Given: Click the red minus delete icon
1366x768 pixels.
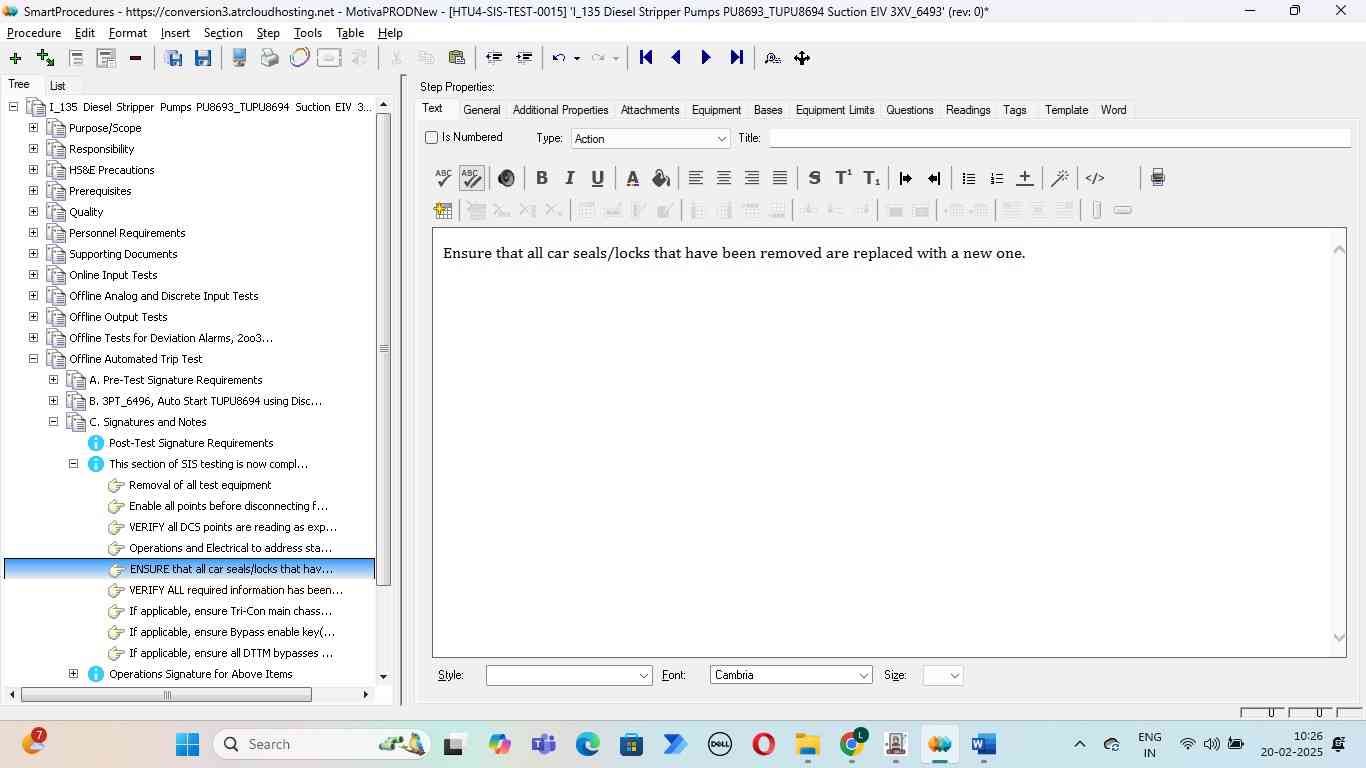Looking at the screenshot, I should (x=135, y=58).
